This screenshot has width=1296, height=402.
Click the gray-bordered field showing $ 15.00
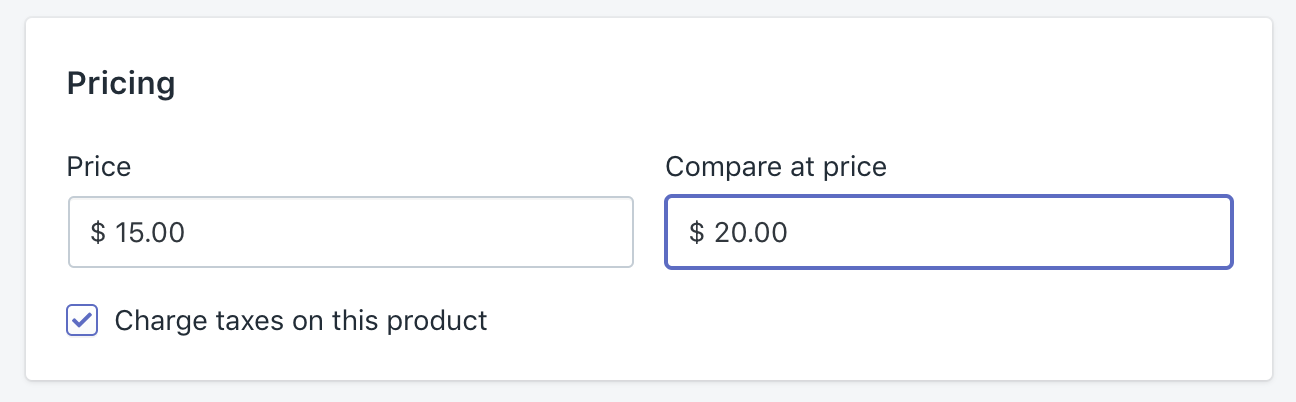coord(350,232)
